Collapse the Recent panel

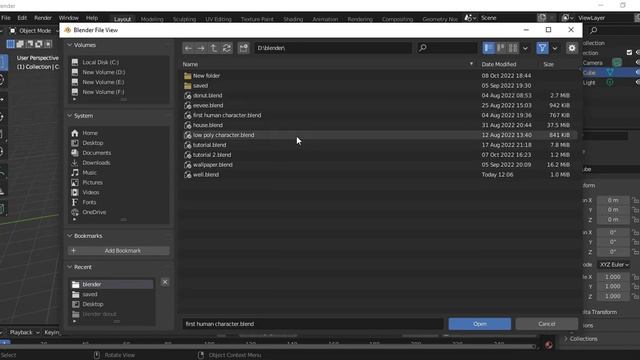pos(69,267)
